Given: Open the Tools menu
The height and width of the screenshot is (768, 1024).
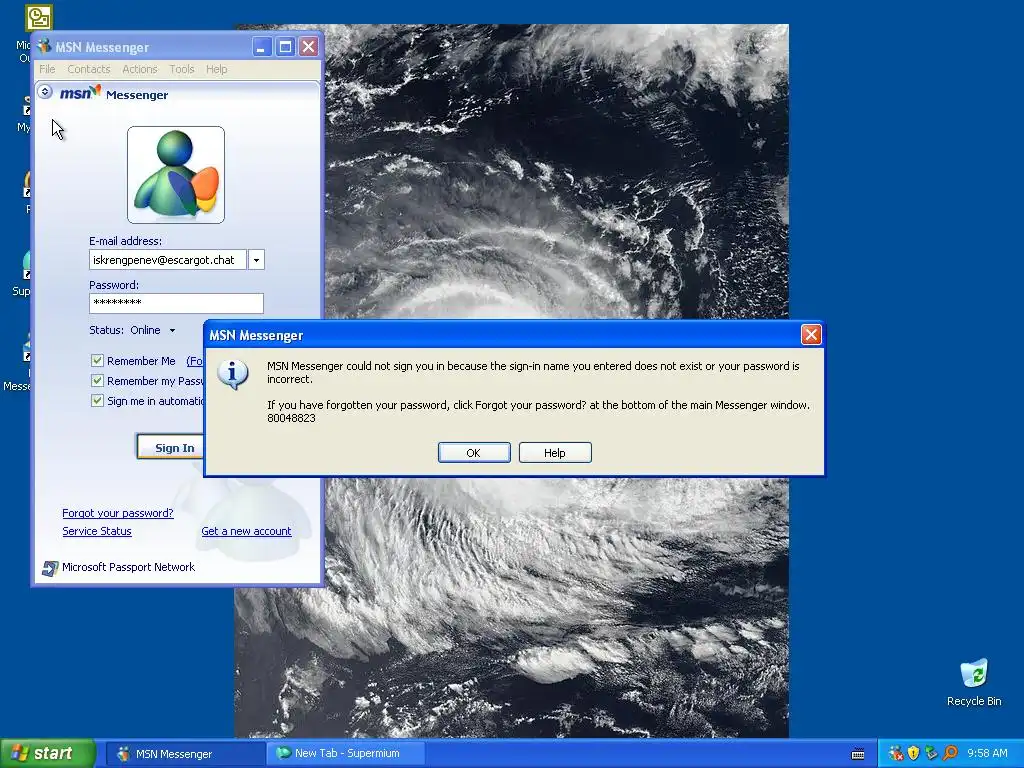Looking at the screenshot, I should pos(182,69).
